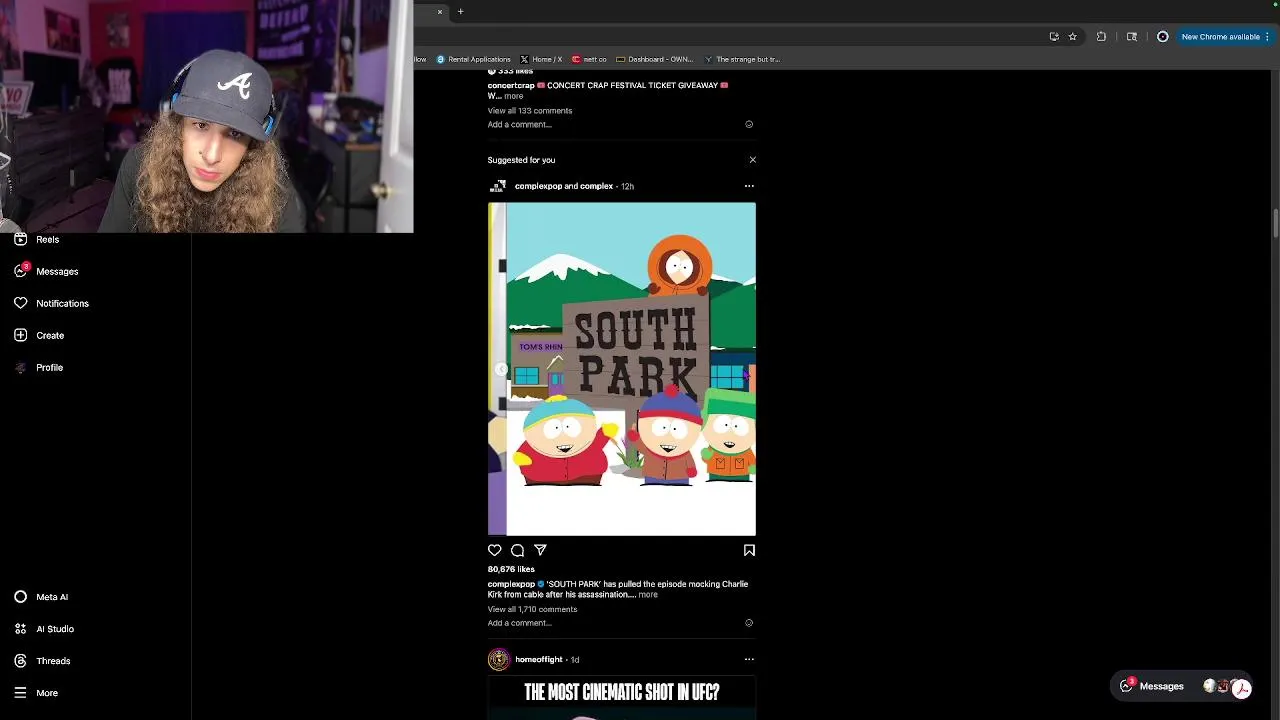Expand the concertcrap caption with more
1280x720 pixels.
pos(513,96)
